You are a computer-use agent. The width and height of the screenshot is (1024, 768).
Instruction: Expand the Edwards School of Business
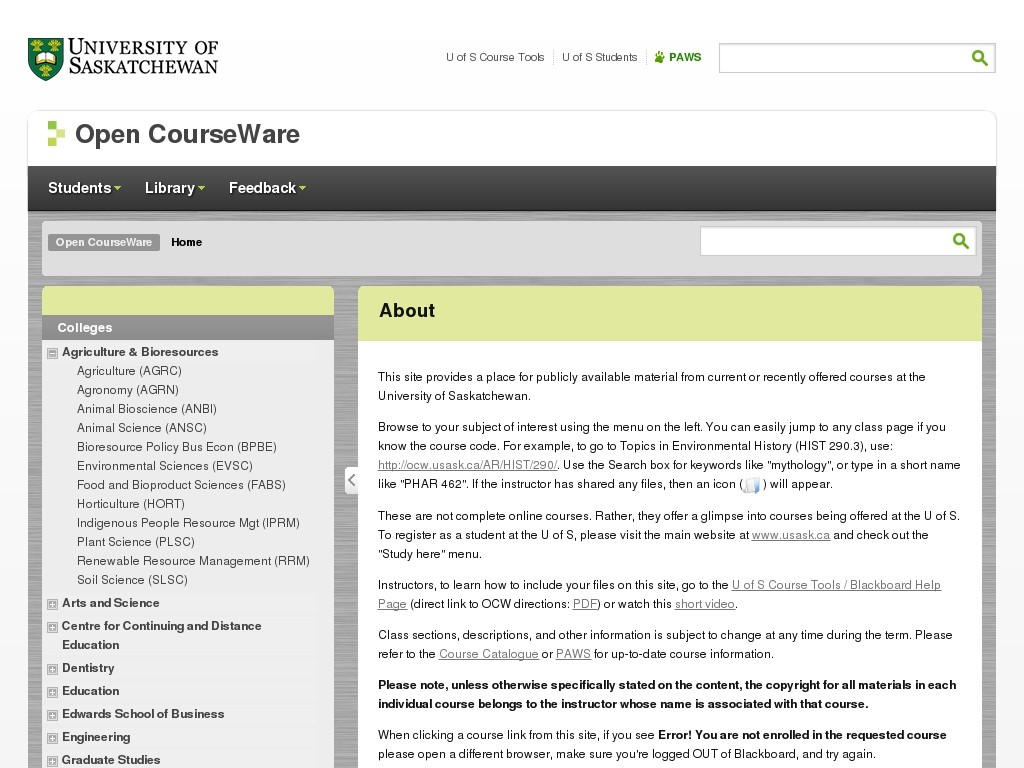point(52,715)
